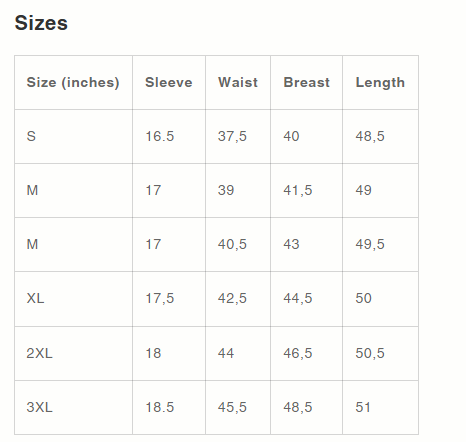Click waist value 45,5
This screenshot has height=442, width=466.
232,407
